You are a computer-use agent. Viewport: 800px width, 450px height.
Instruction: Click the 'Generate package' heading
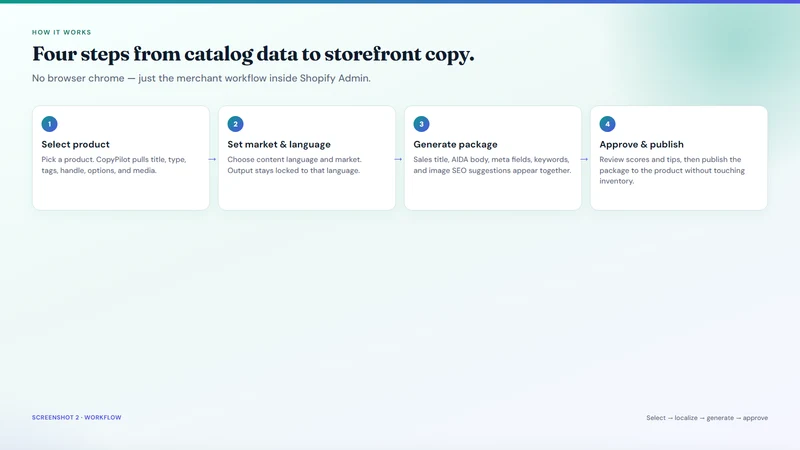(455, 144)
